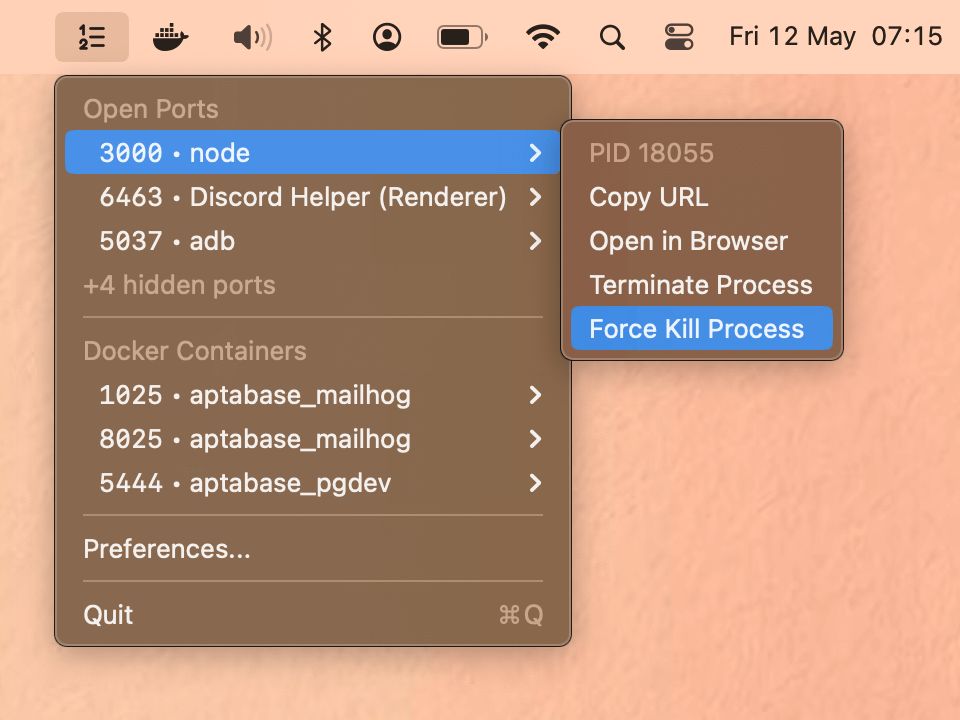Click the Docker whale menu bar icon
The width and height of the screenshot is (960, 720).
click(170, 36)
